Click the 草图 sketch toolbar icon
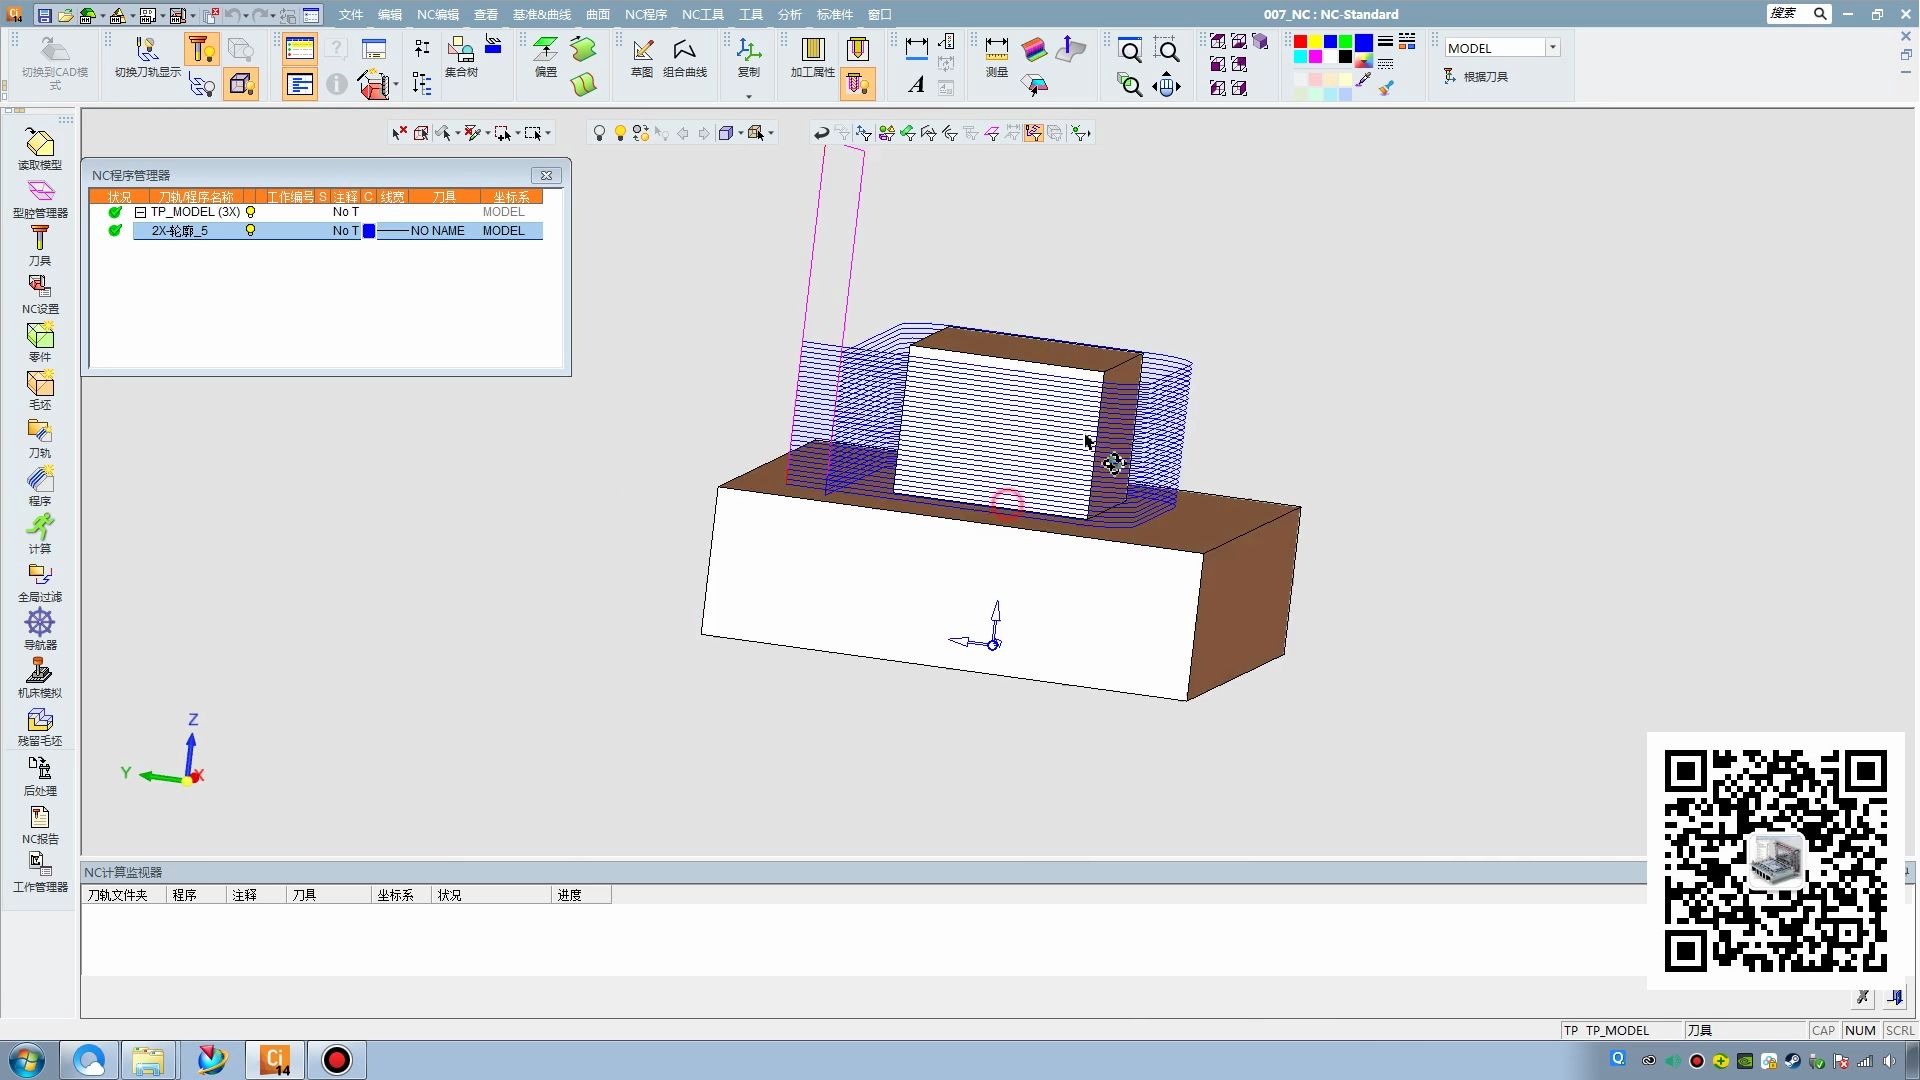The width and height of the screenshot is (1920, 1080). point(642,56)
